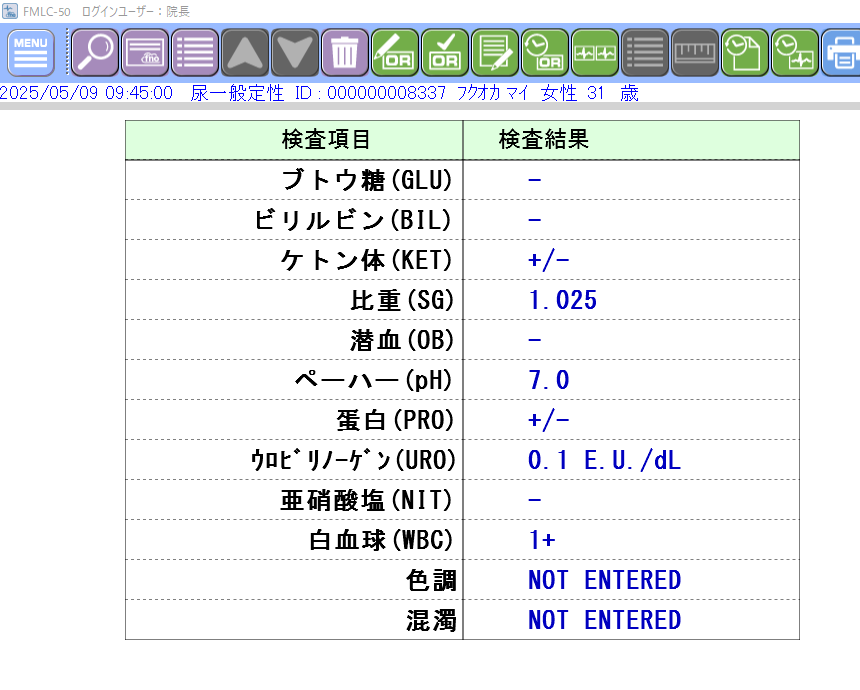Click the green checkmark OR icon
This screenshot has height=690, width=860.
[445, 53]
